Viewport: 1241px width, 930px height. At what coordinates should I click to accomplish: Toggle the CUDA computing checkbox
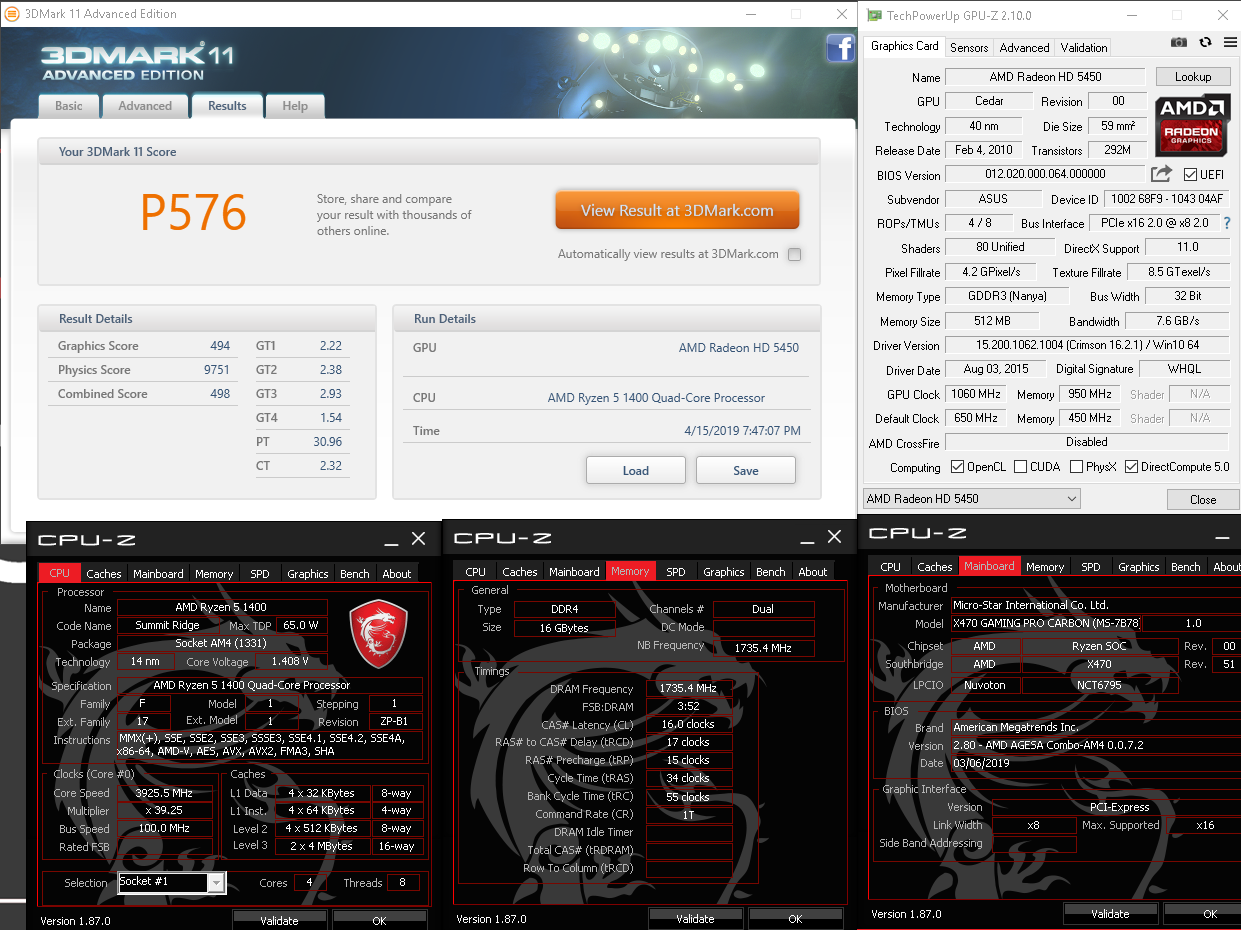coord(1020,467)
